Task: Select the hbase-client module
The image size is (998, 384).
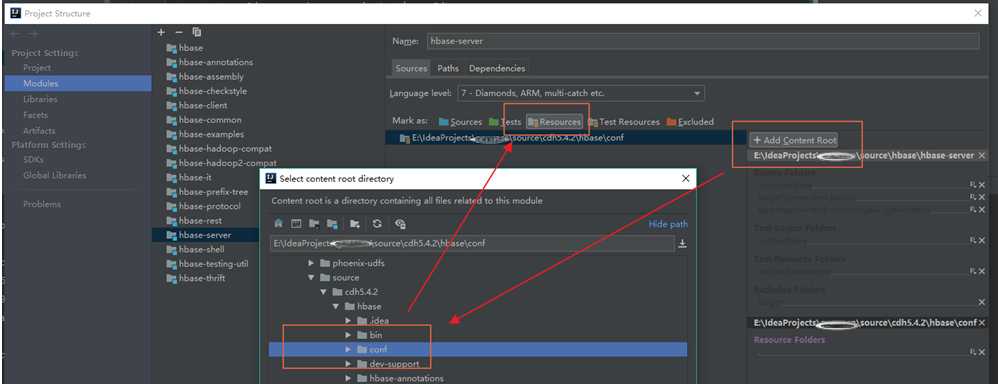Action: coord(197,105)
